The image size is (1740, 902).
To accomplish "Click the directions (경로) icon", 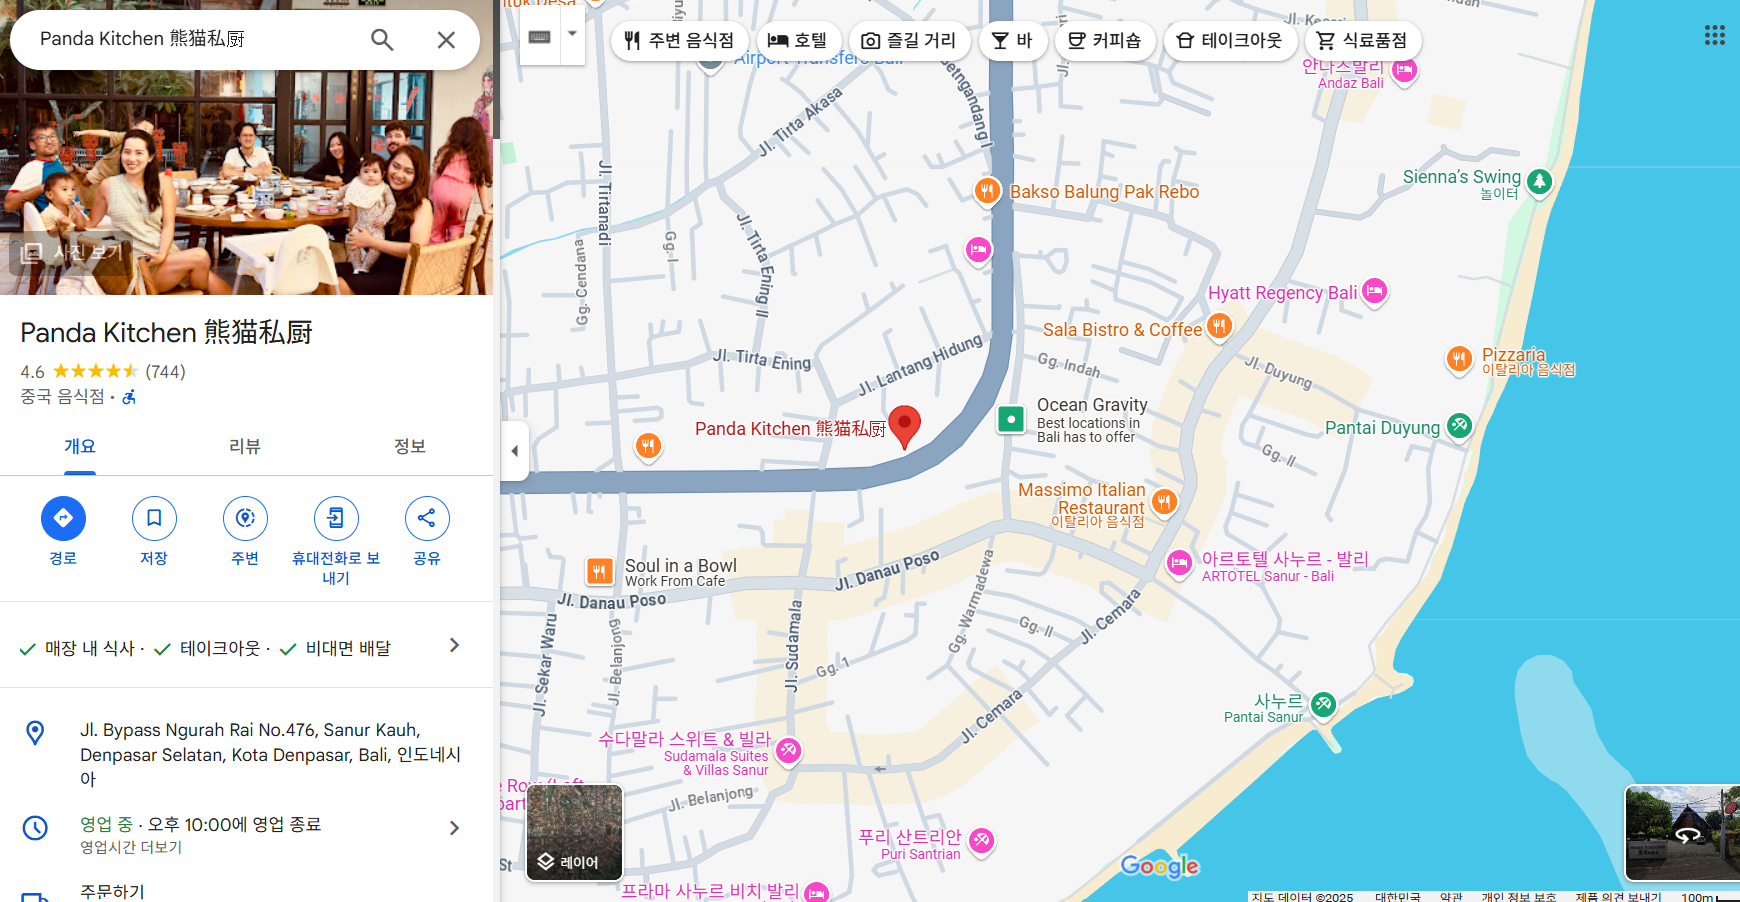I will click(63, 518).
